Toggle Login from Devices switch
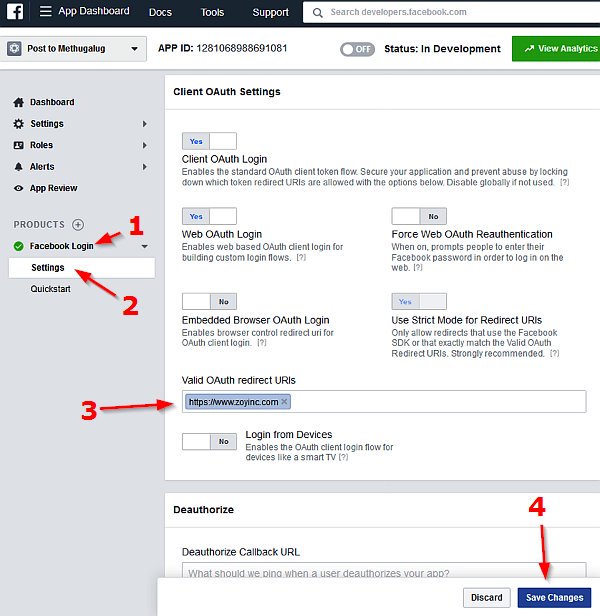Screen dimensions: 600x616 point(209,441)
